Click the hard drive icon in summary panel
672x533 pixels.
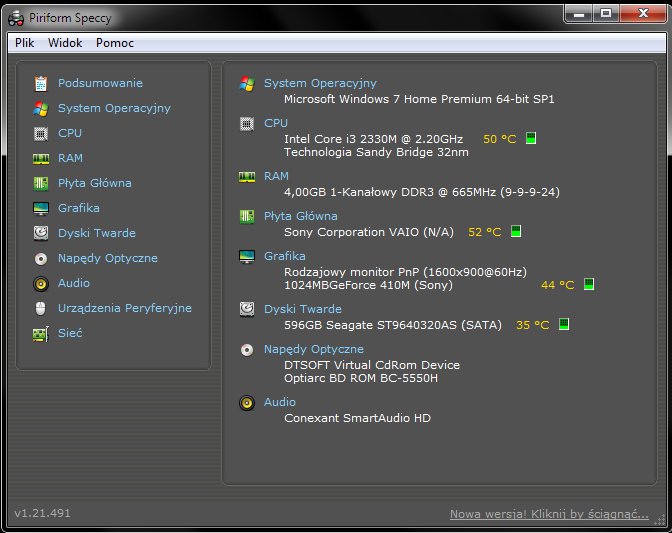[x=247, y=309]
